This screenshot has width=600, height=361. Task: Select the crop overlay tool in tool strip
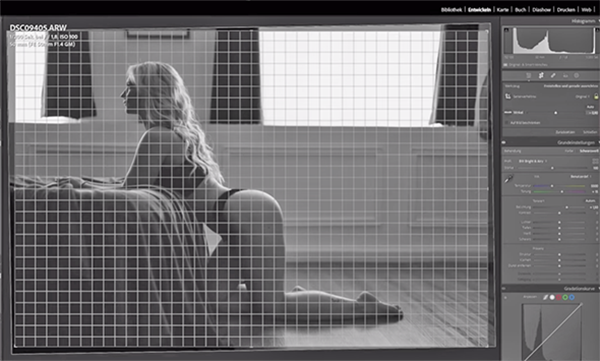point(528,75)
